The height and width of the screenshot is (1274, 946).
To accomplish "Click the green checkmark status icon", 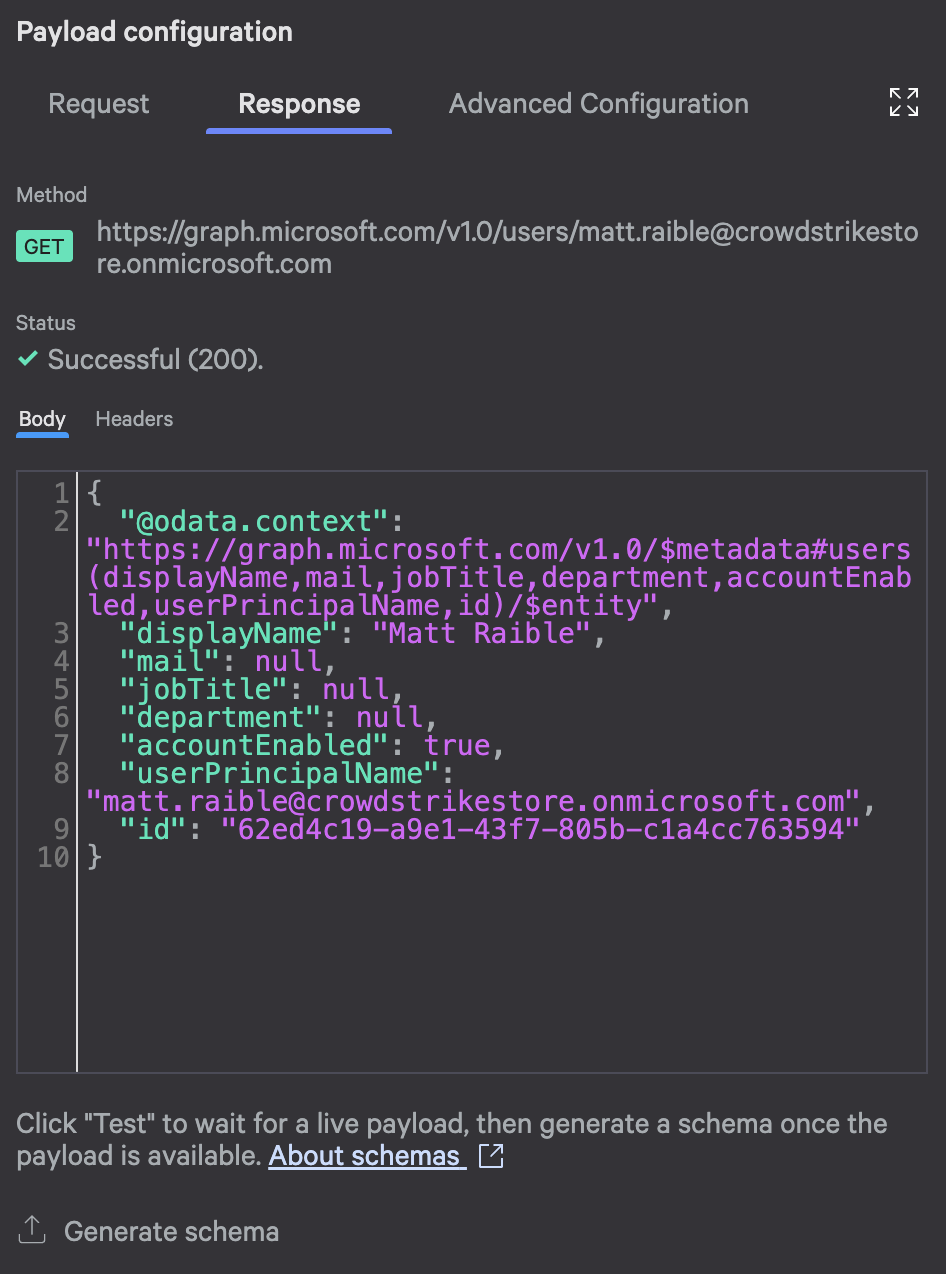I will click(25, 358).
